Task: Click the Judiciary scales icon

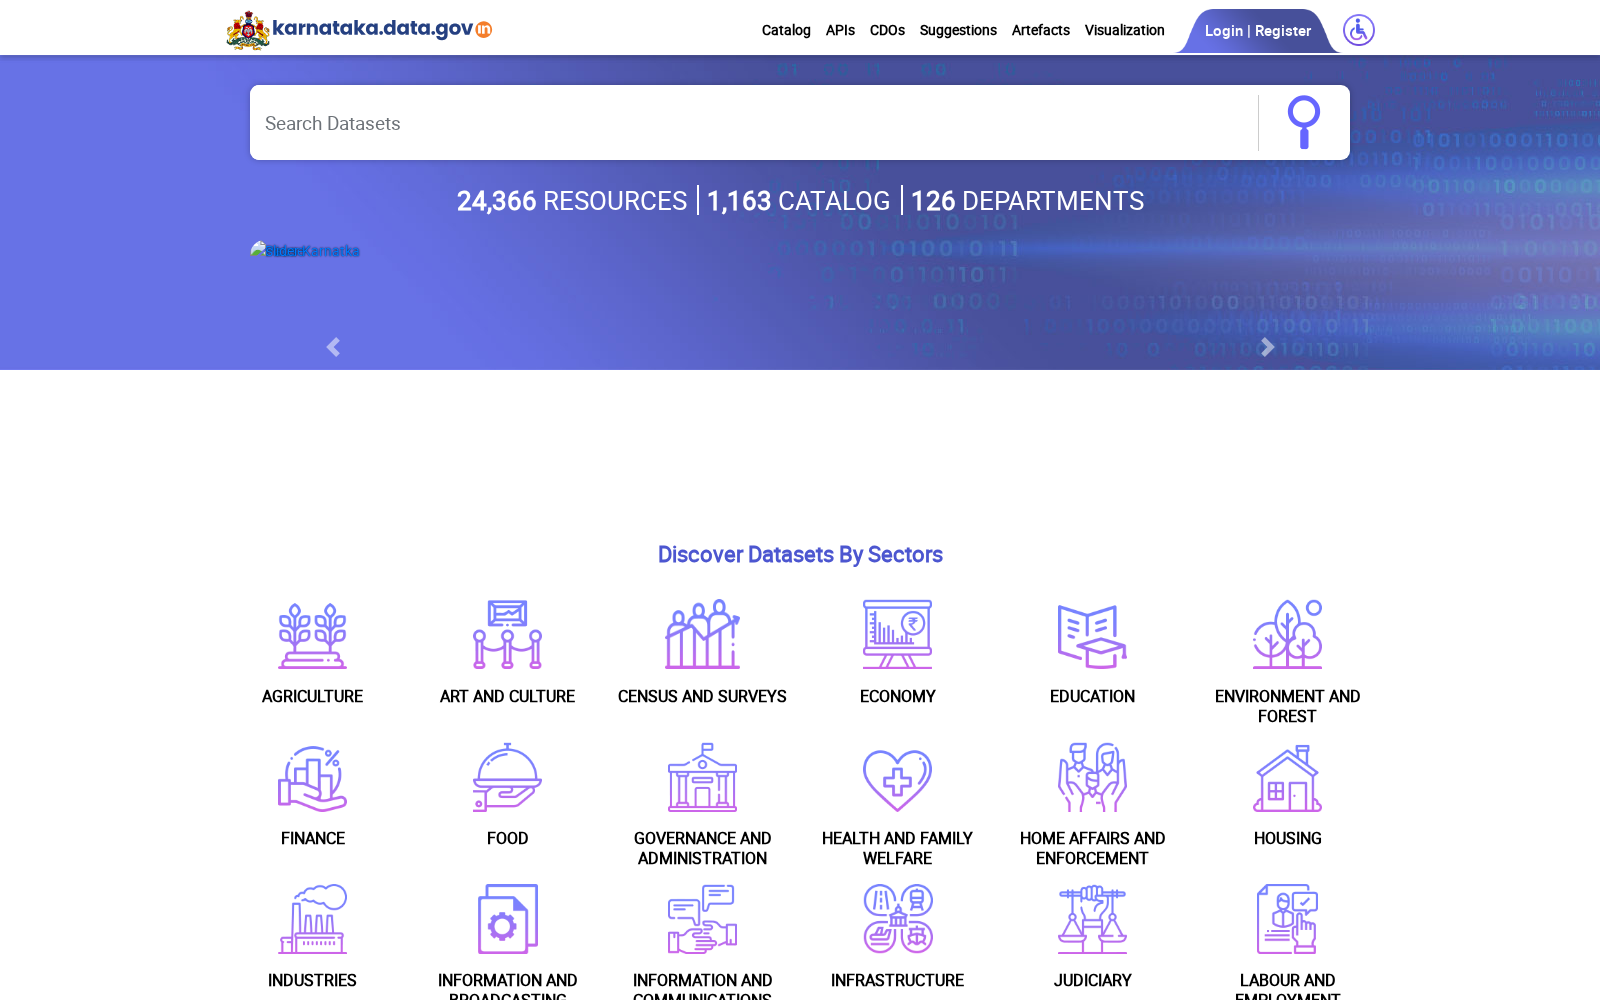Action: pyautogui.click(x=1092, y=919)
